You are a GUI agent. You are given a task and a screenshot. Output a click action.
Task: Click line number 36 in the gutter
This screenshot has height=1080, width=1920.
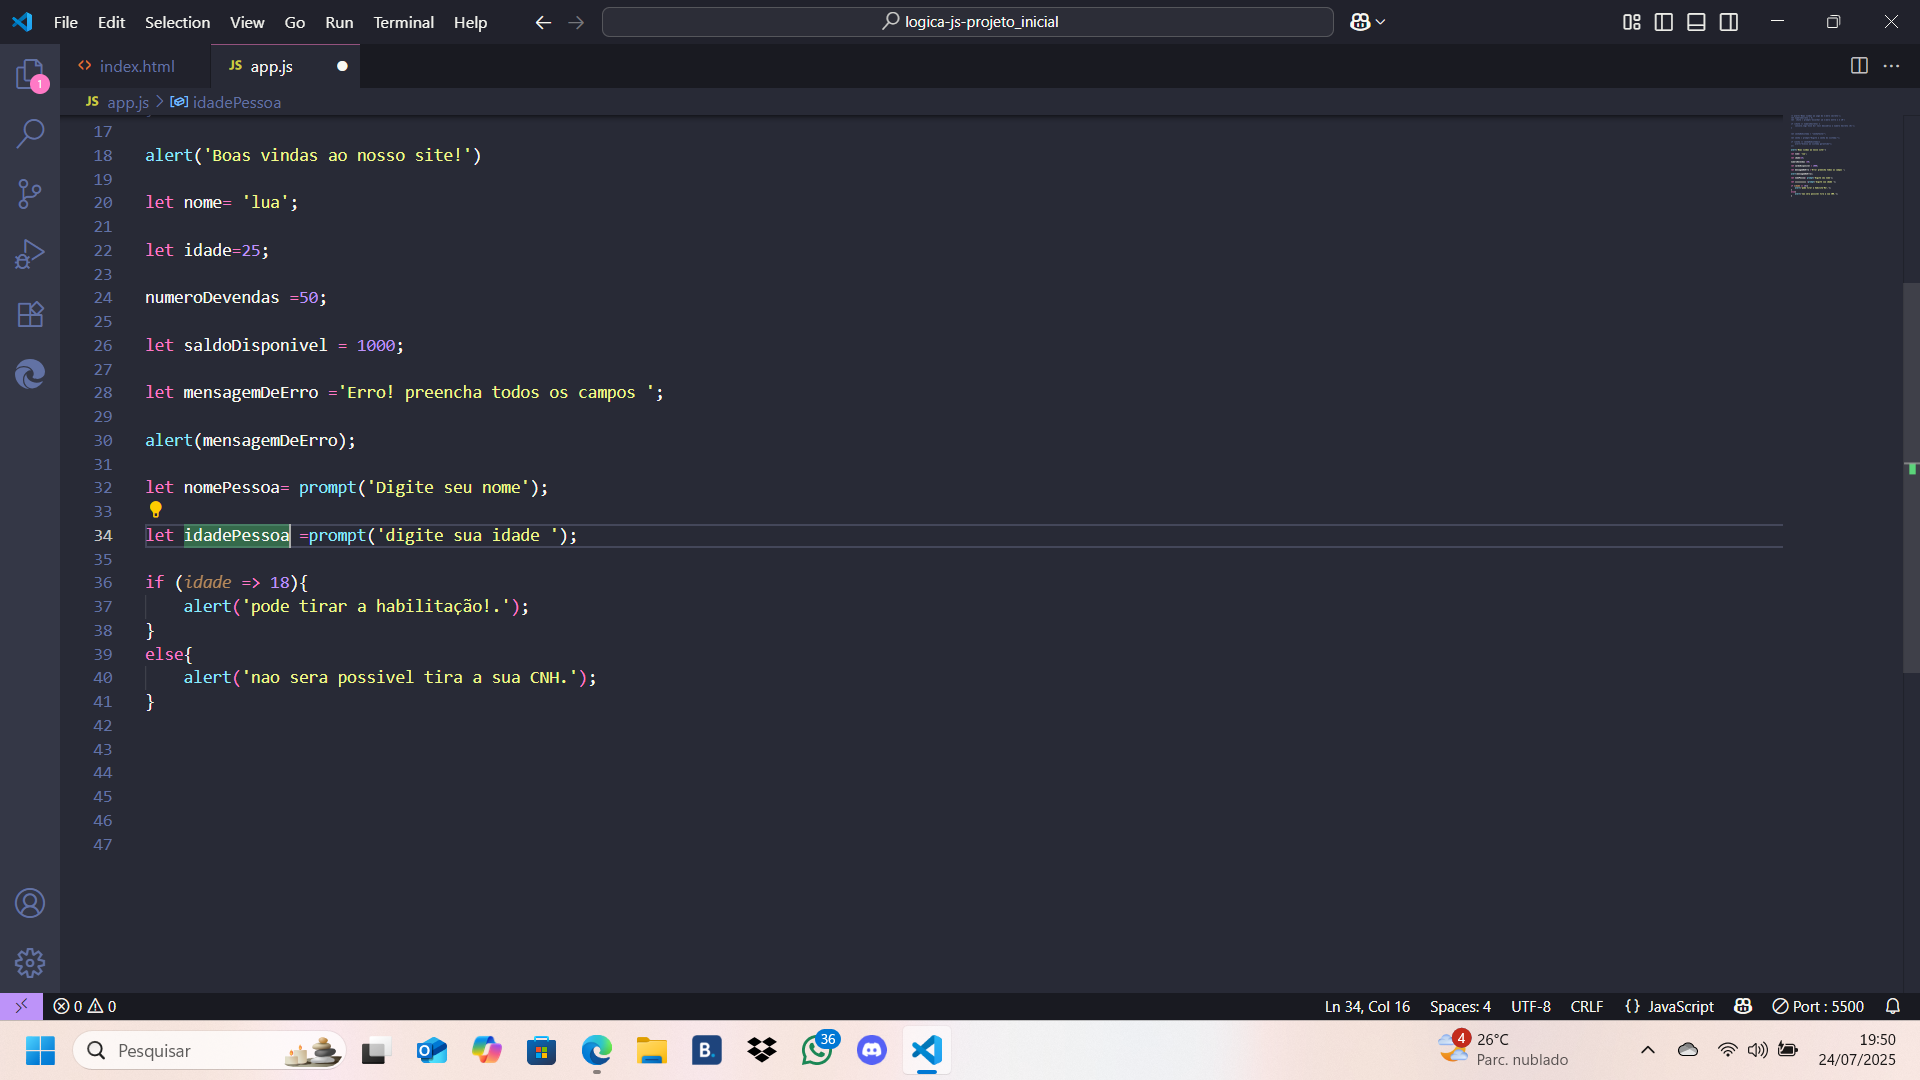tap(103, 582)
